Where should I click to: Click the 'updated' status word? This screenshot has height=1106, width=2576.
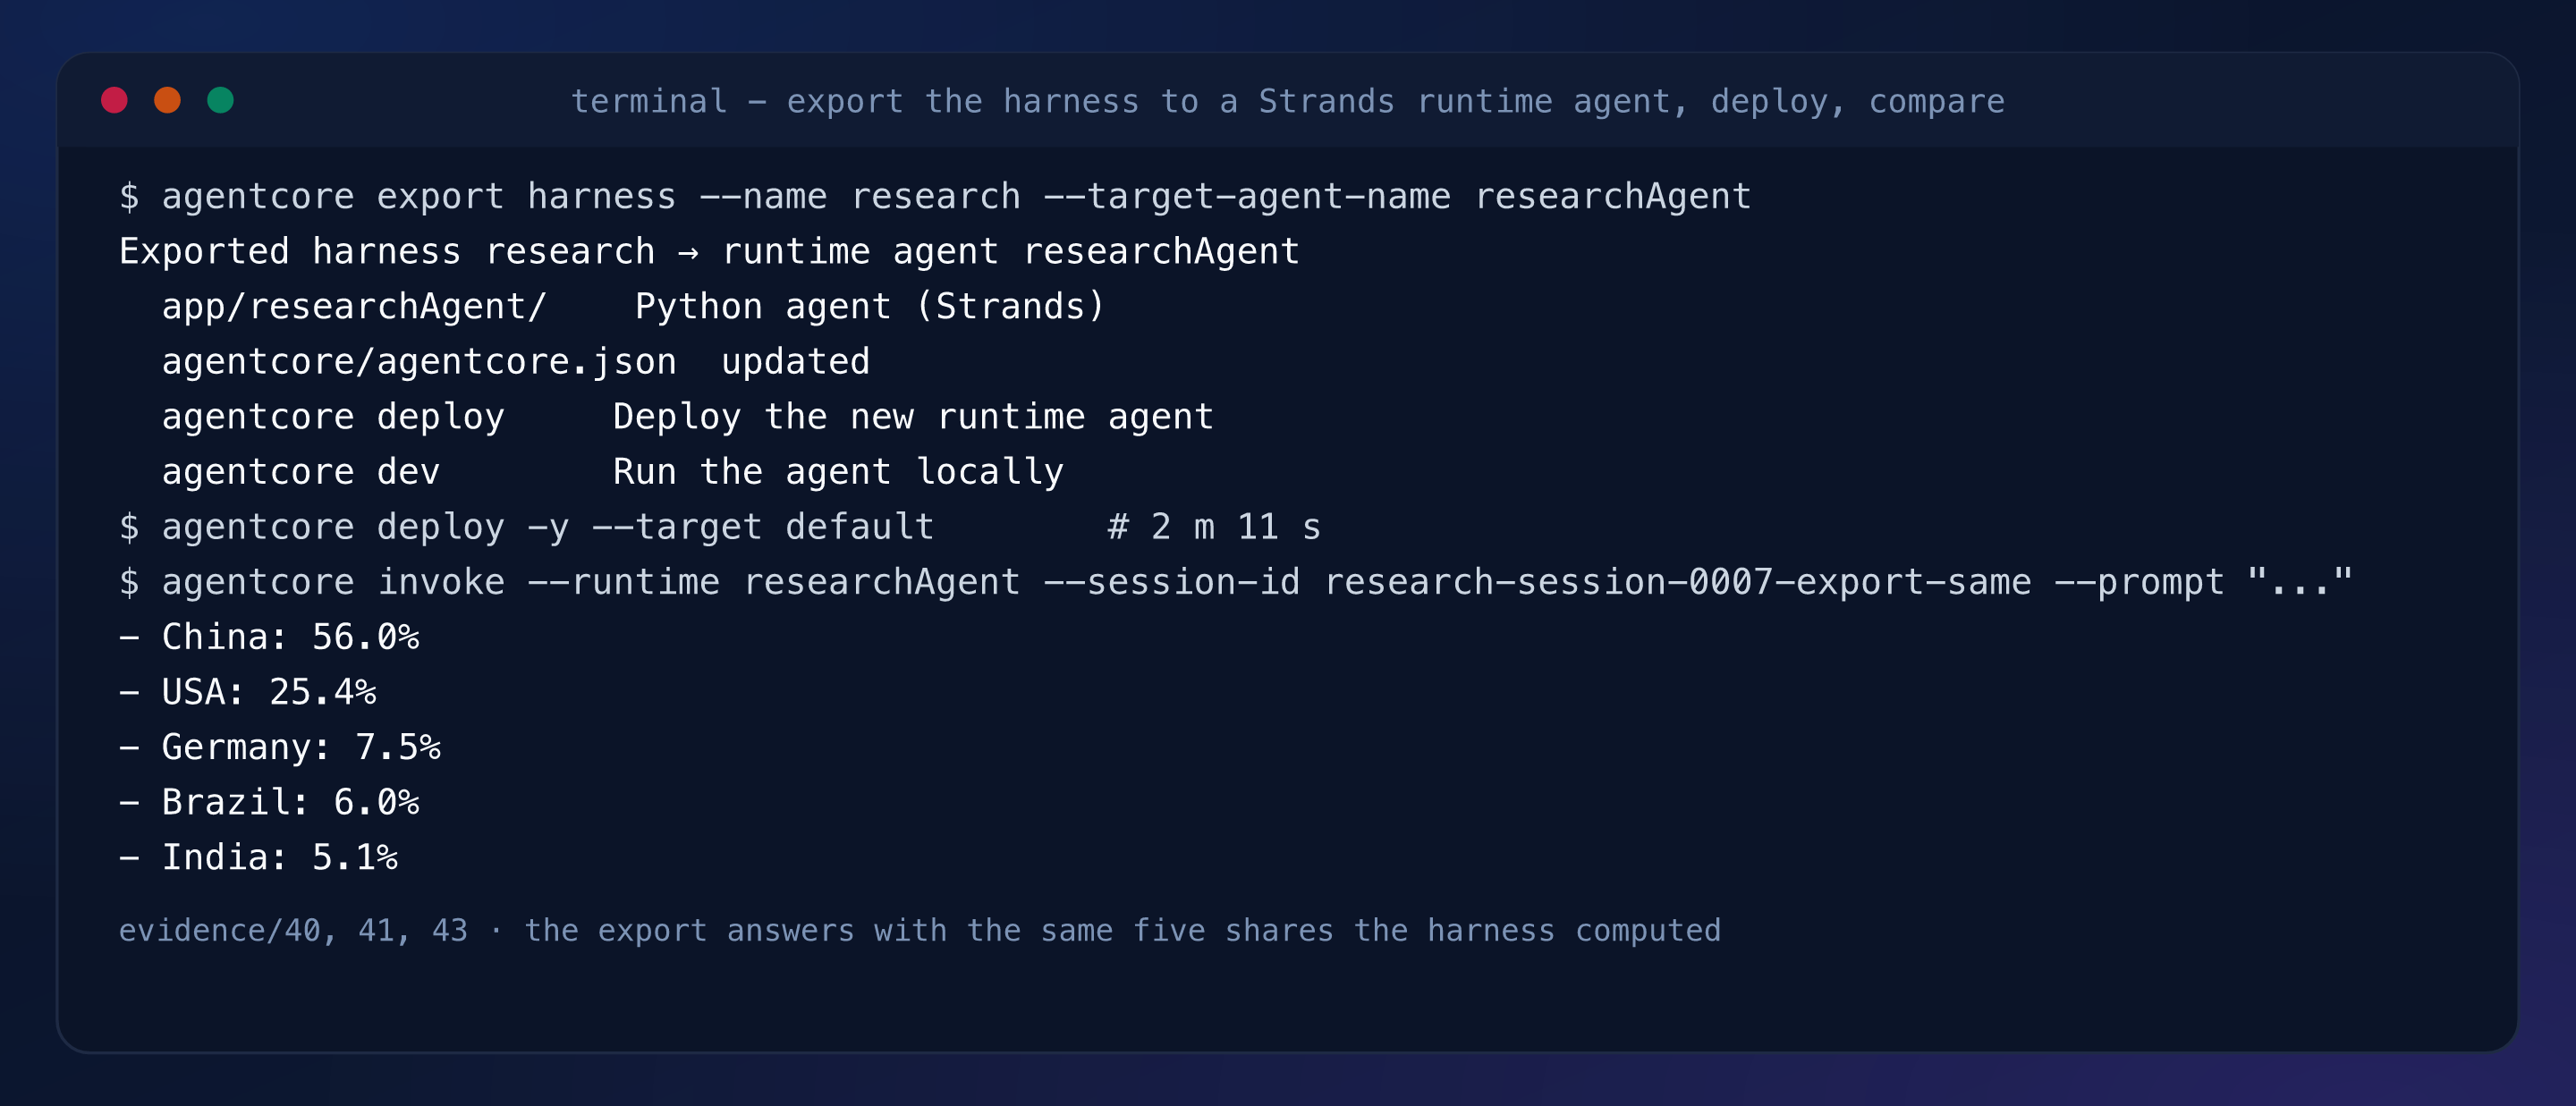(795, 361)
